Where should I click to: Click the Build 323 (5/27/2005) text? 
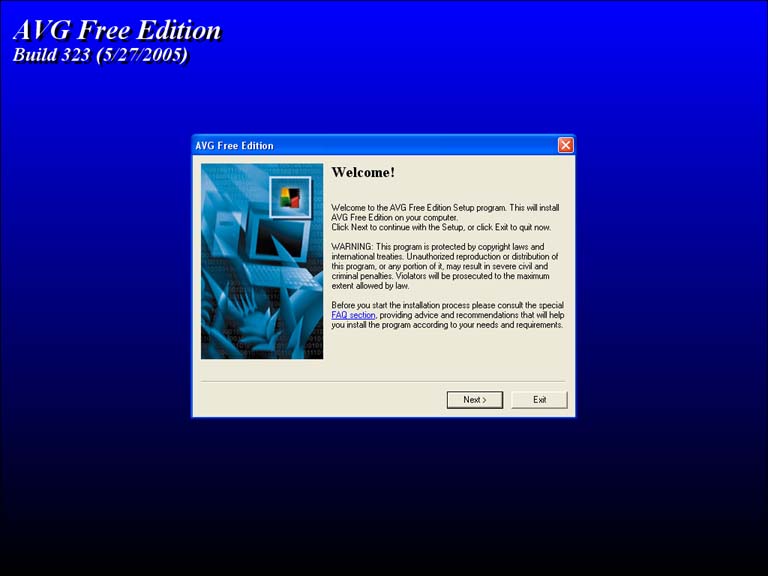pyautogui.click(x=100, y=55)
